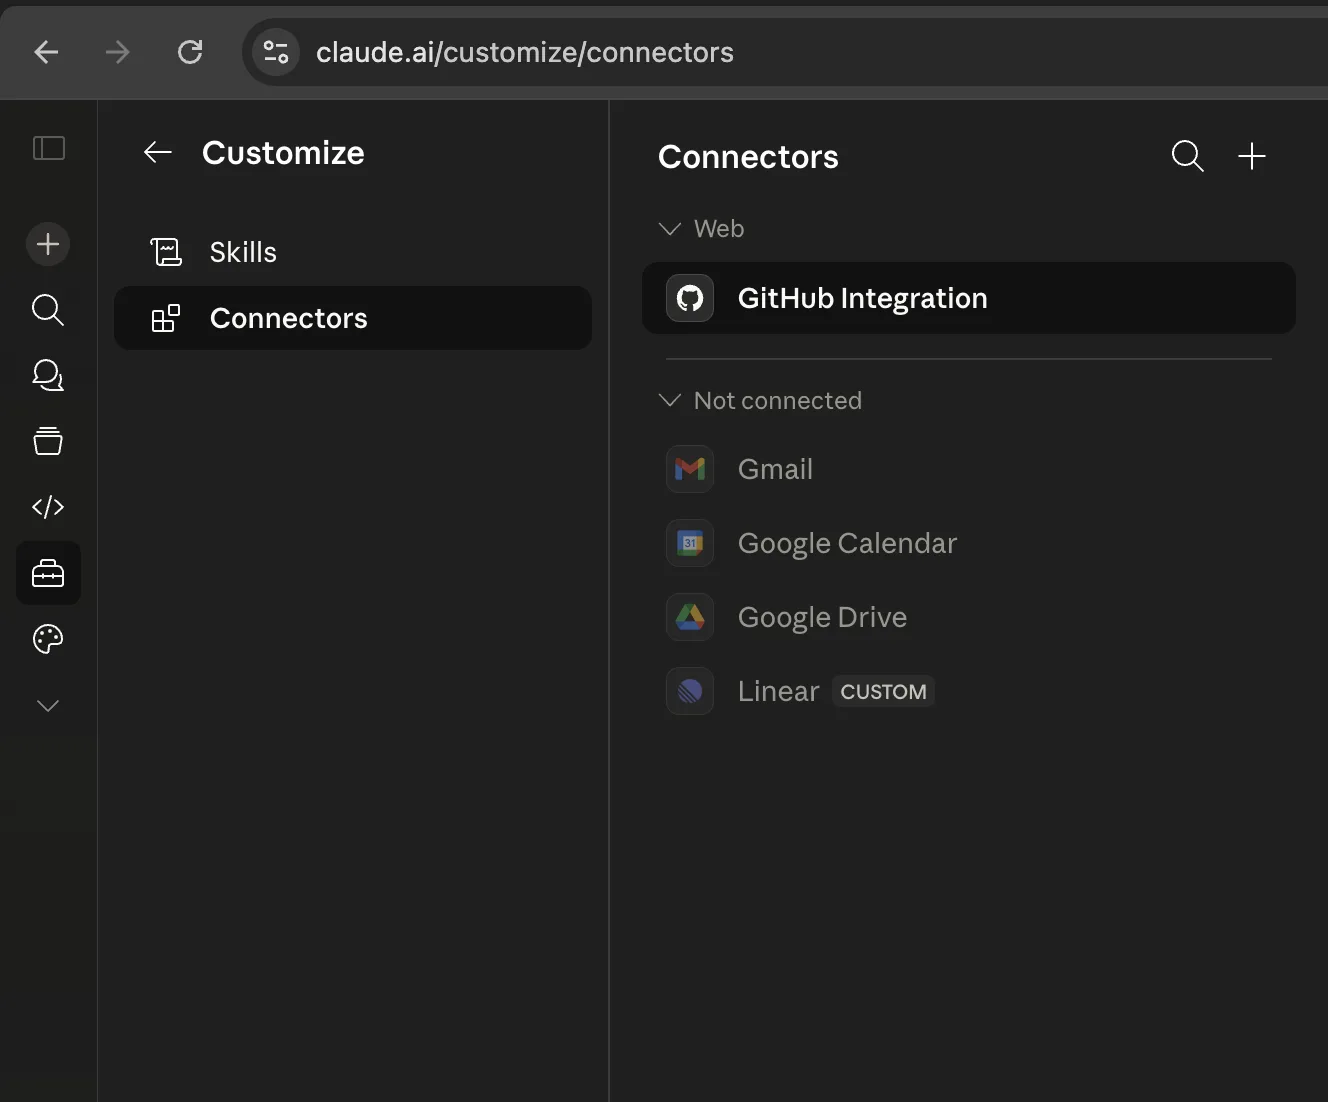
Task: Open the Chats bubble icon in the sidebar
Action: 48,375
